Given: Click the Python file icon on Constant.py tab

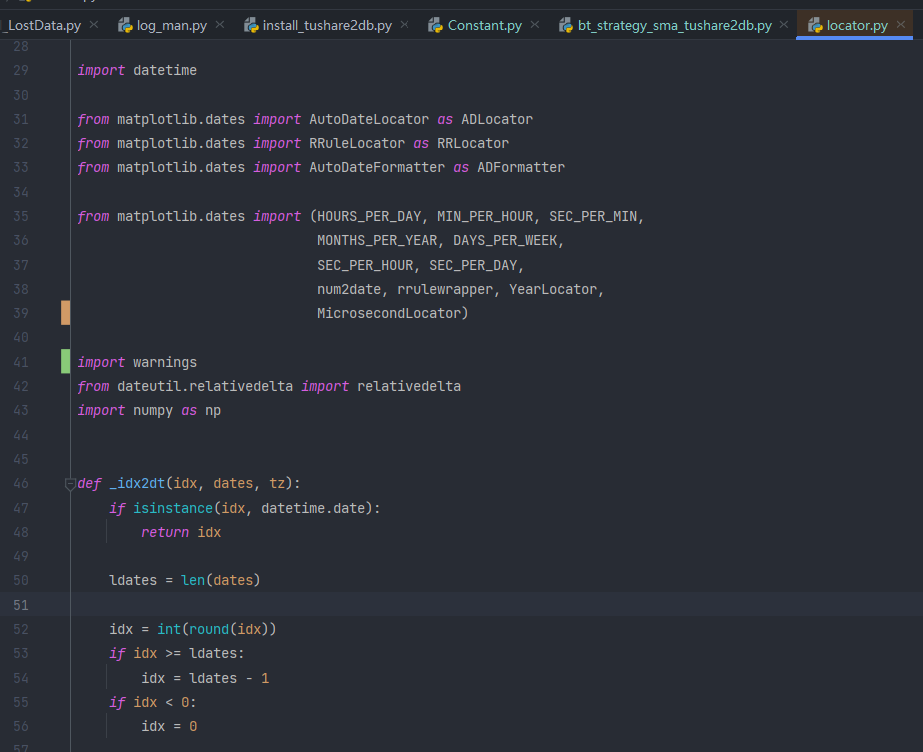Looking at the screenshot, I should (x=435, y=25).
